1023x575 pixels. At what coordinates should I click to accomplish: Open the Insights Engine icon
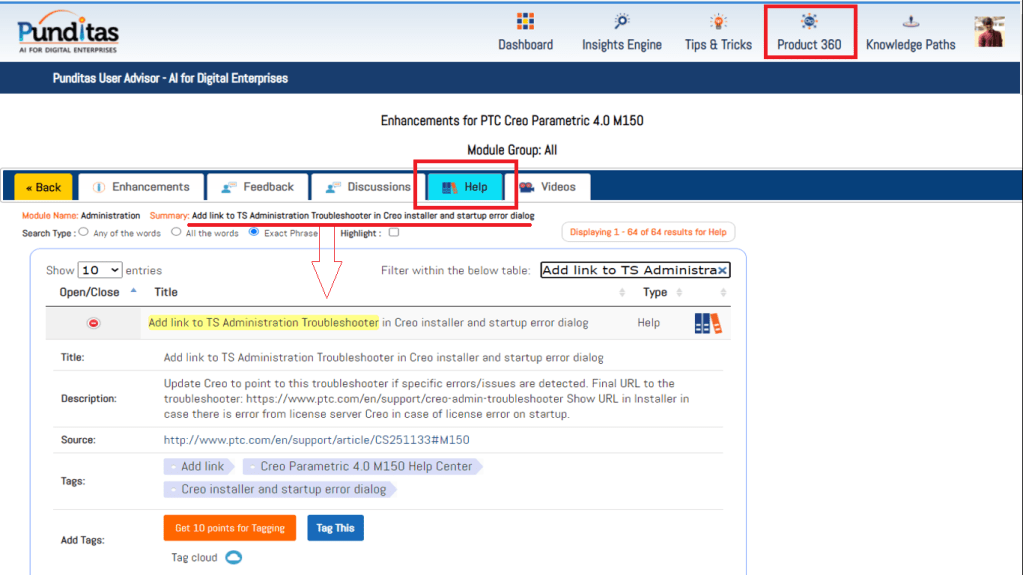622,22
